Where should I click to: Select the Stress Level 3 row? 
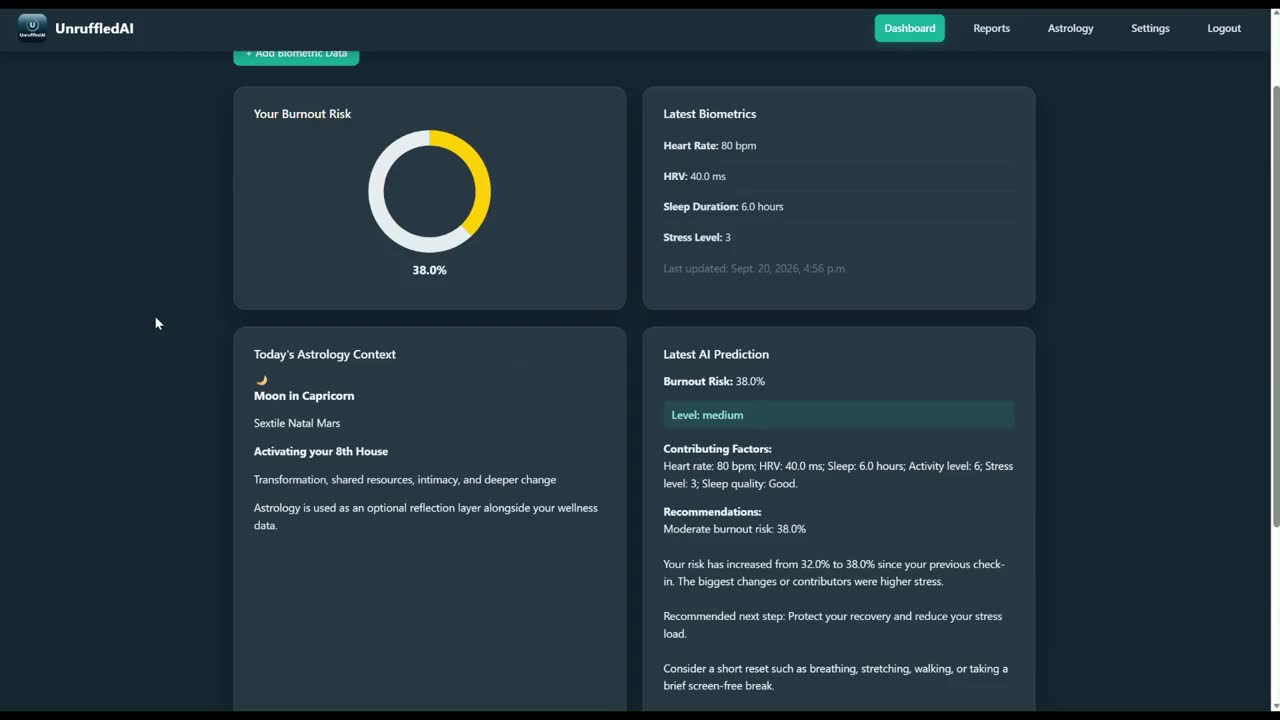[x=838, y=237]
